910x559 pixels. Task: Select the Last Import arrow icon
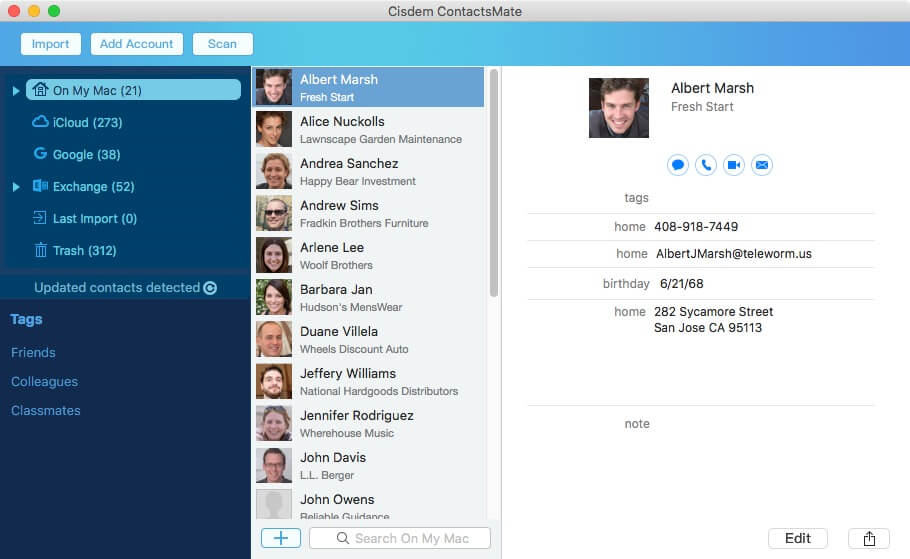(x=39, y=218)
